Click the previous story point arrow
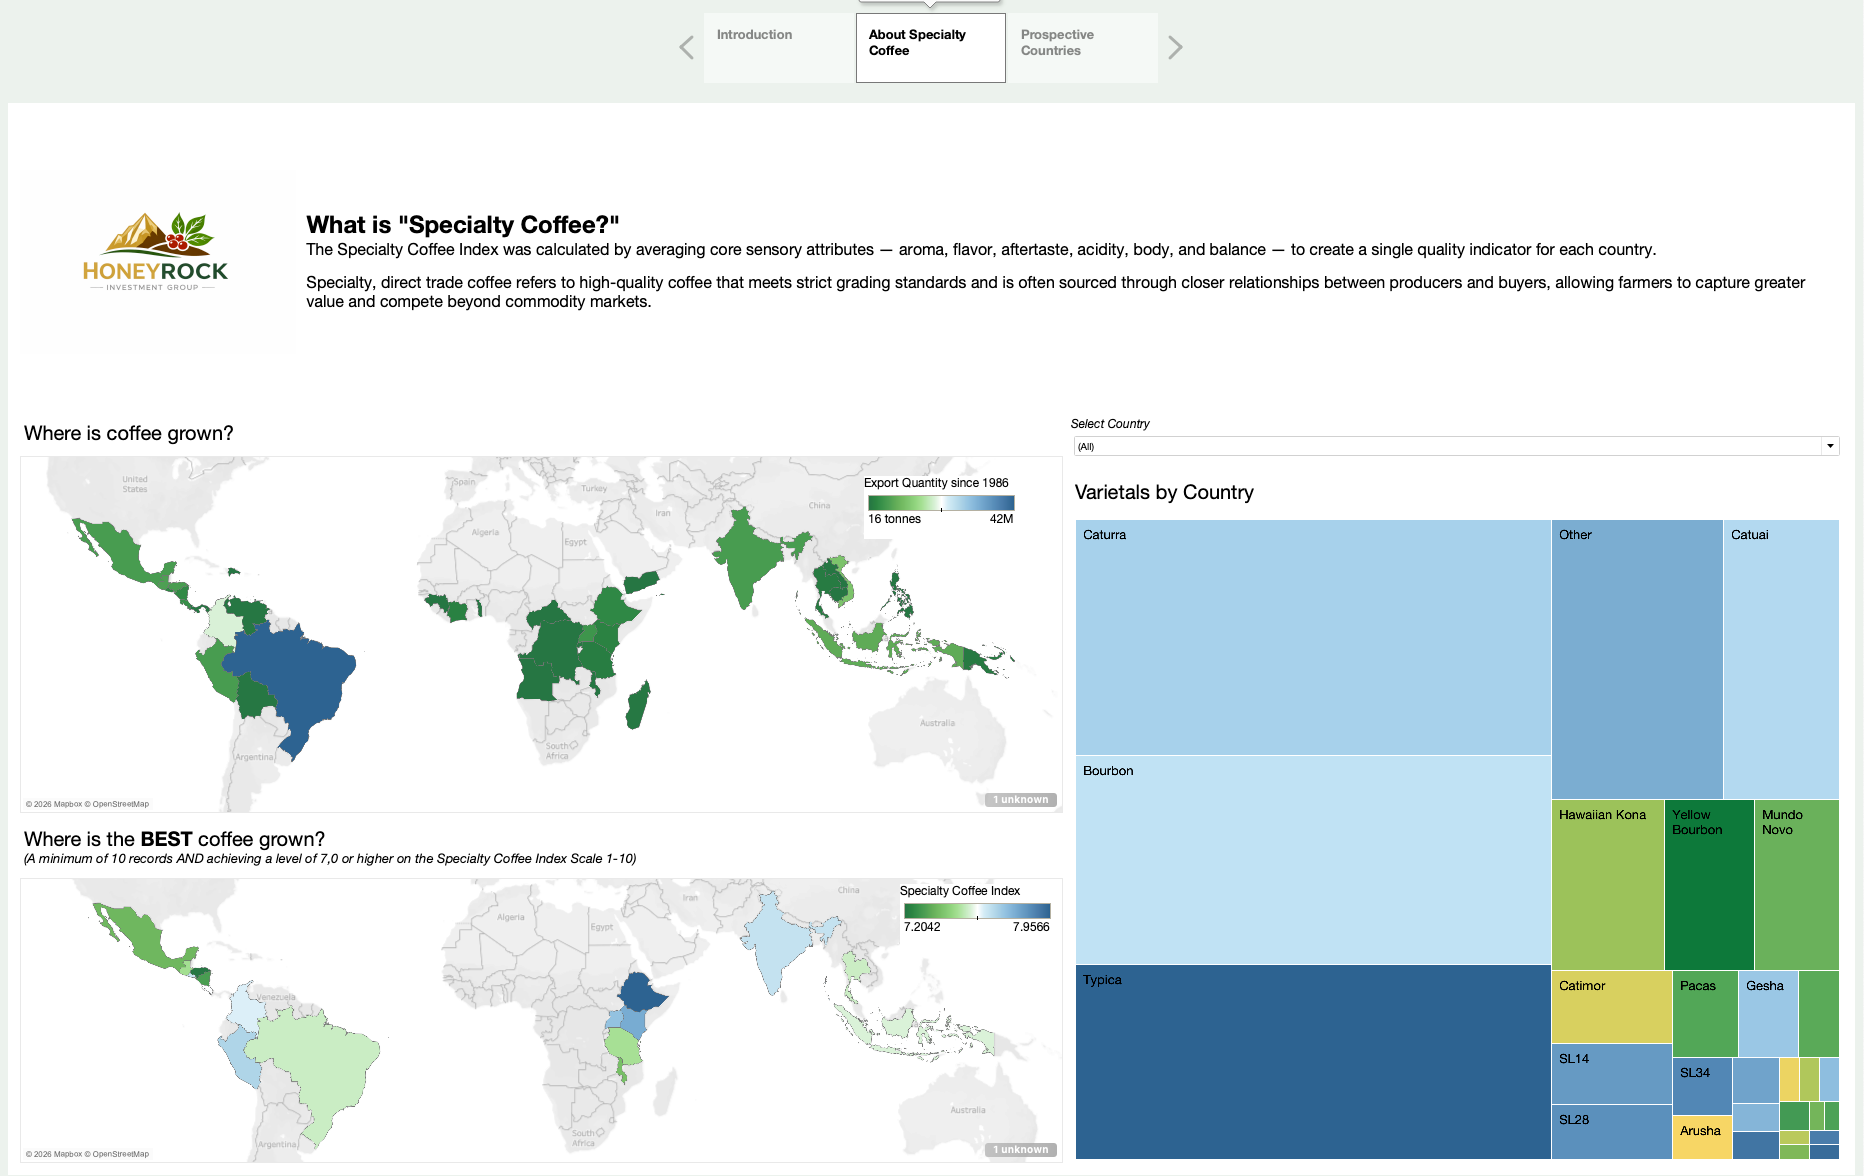1864x1176 pixels. point(686,48)
